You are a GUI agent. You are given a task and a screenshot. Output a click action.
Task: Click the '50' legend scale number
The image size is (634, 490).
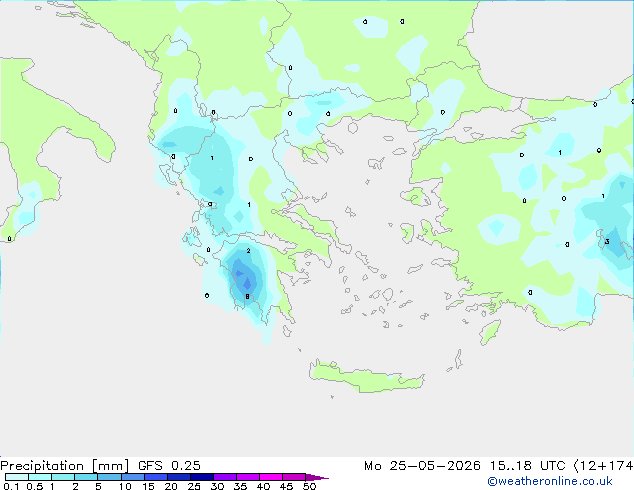309,486
